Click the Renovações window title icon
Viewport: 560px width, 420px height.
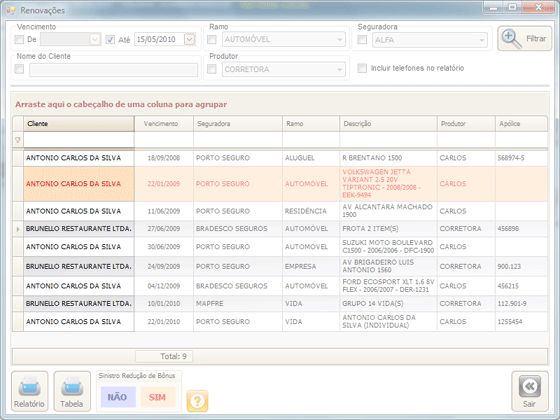(11, 10)
